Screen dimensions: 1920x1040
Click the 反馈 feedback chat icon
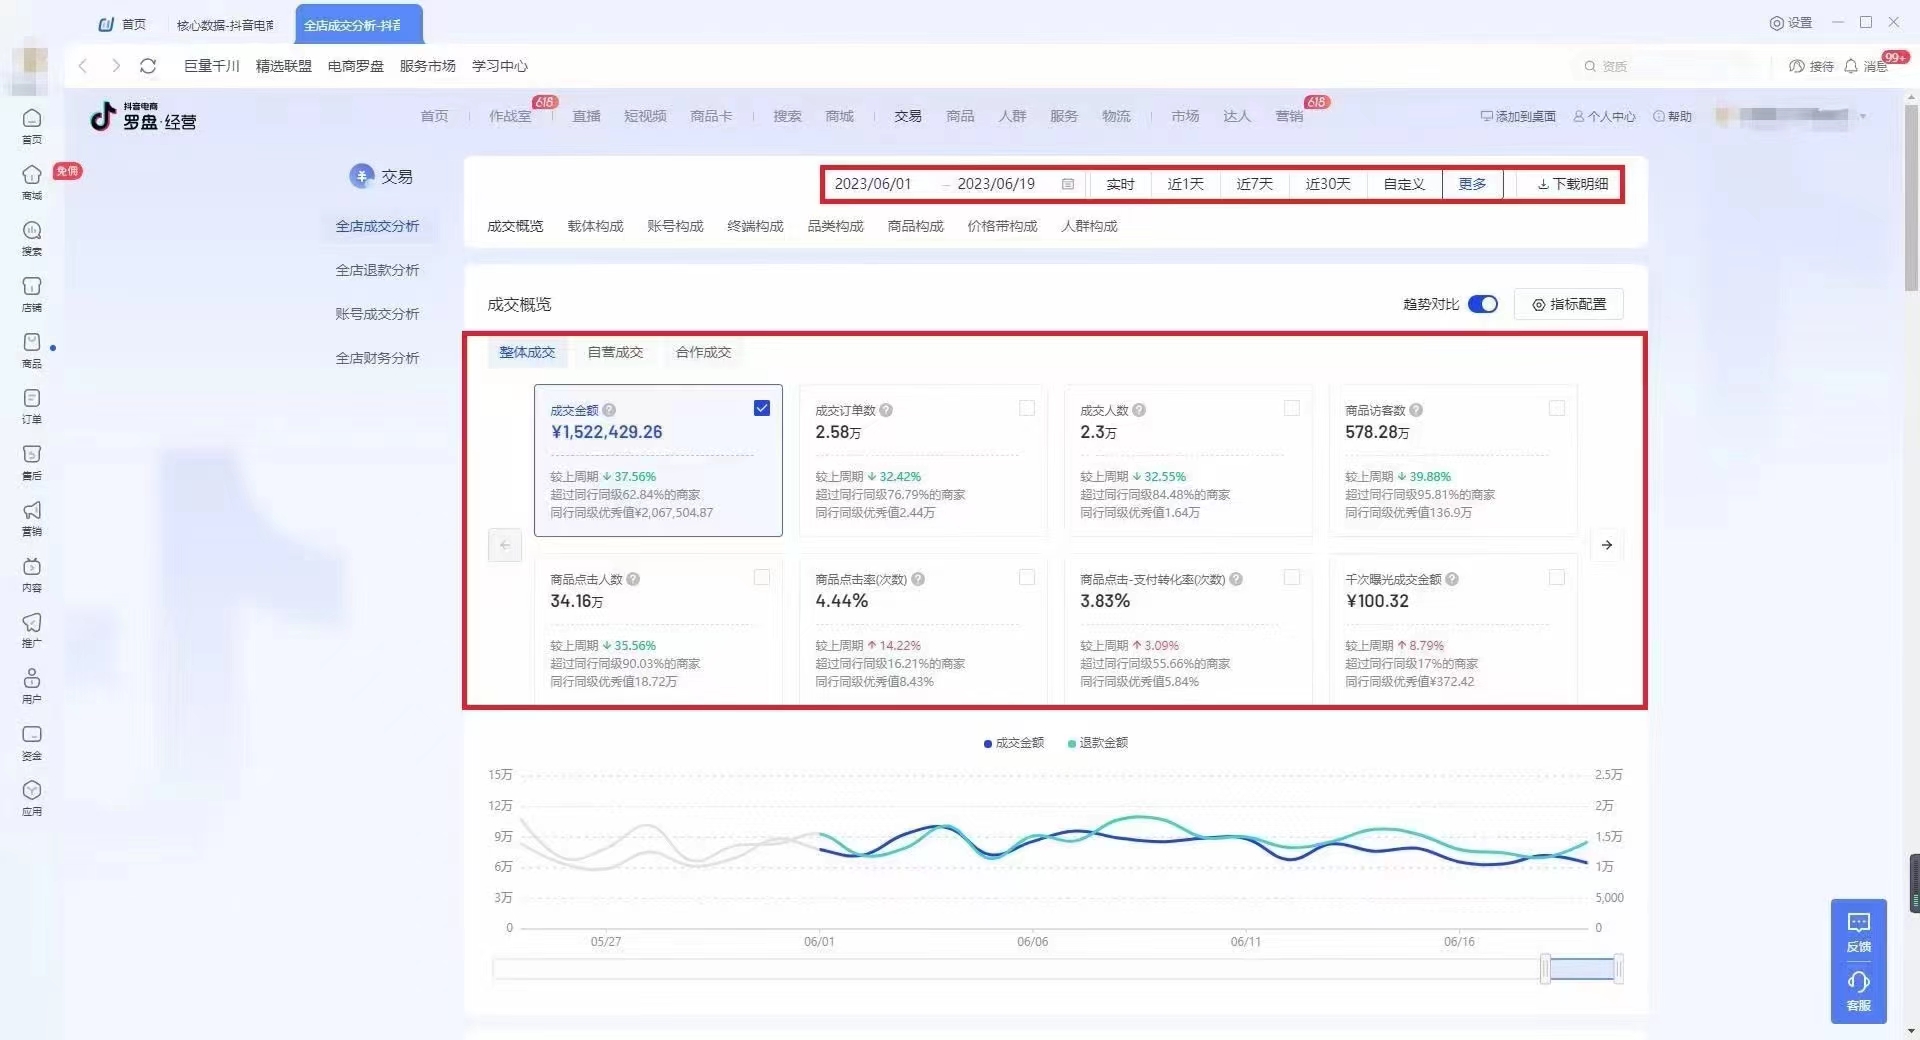(x=1858, y=924)
